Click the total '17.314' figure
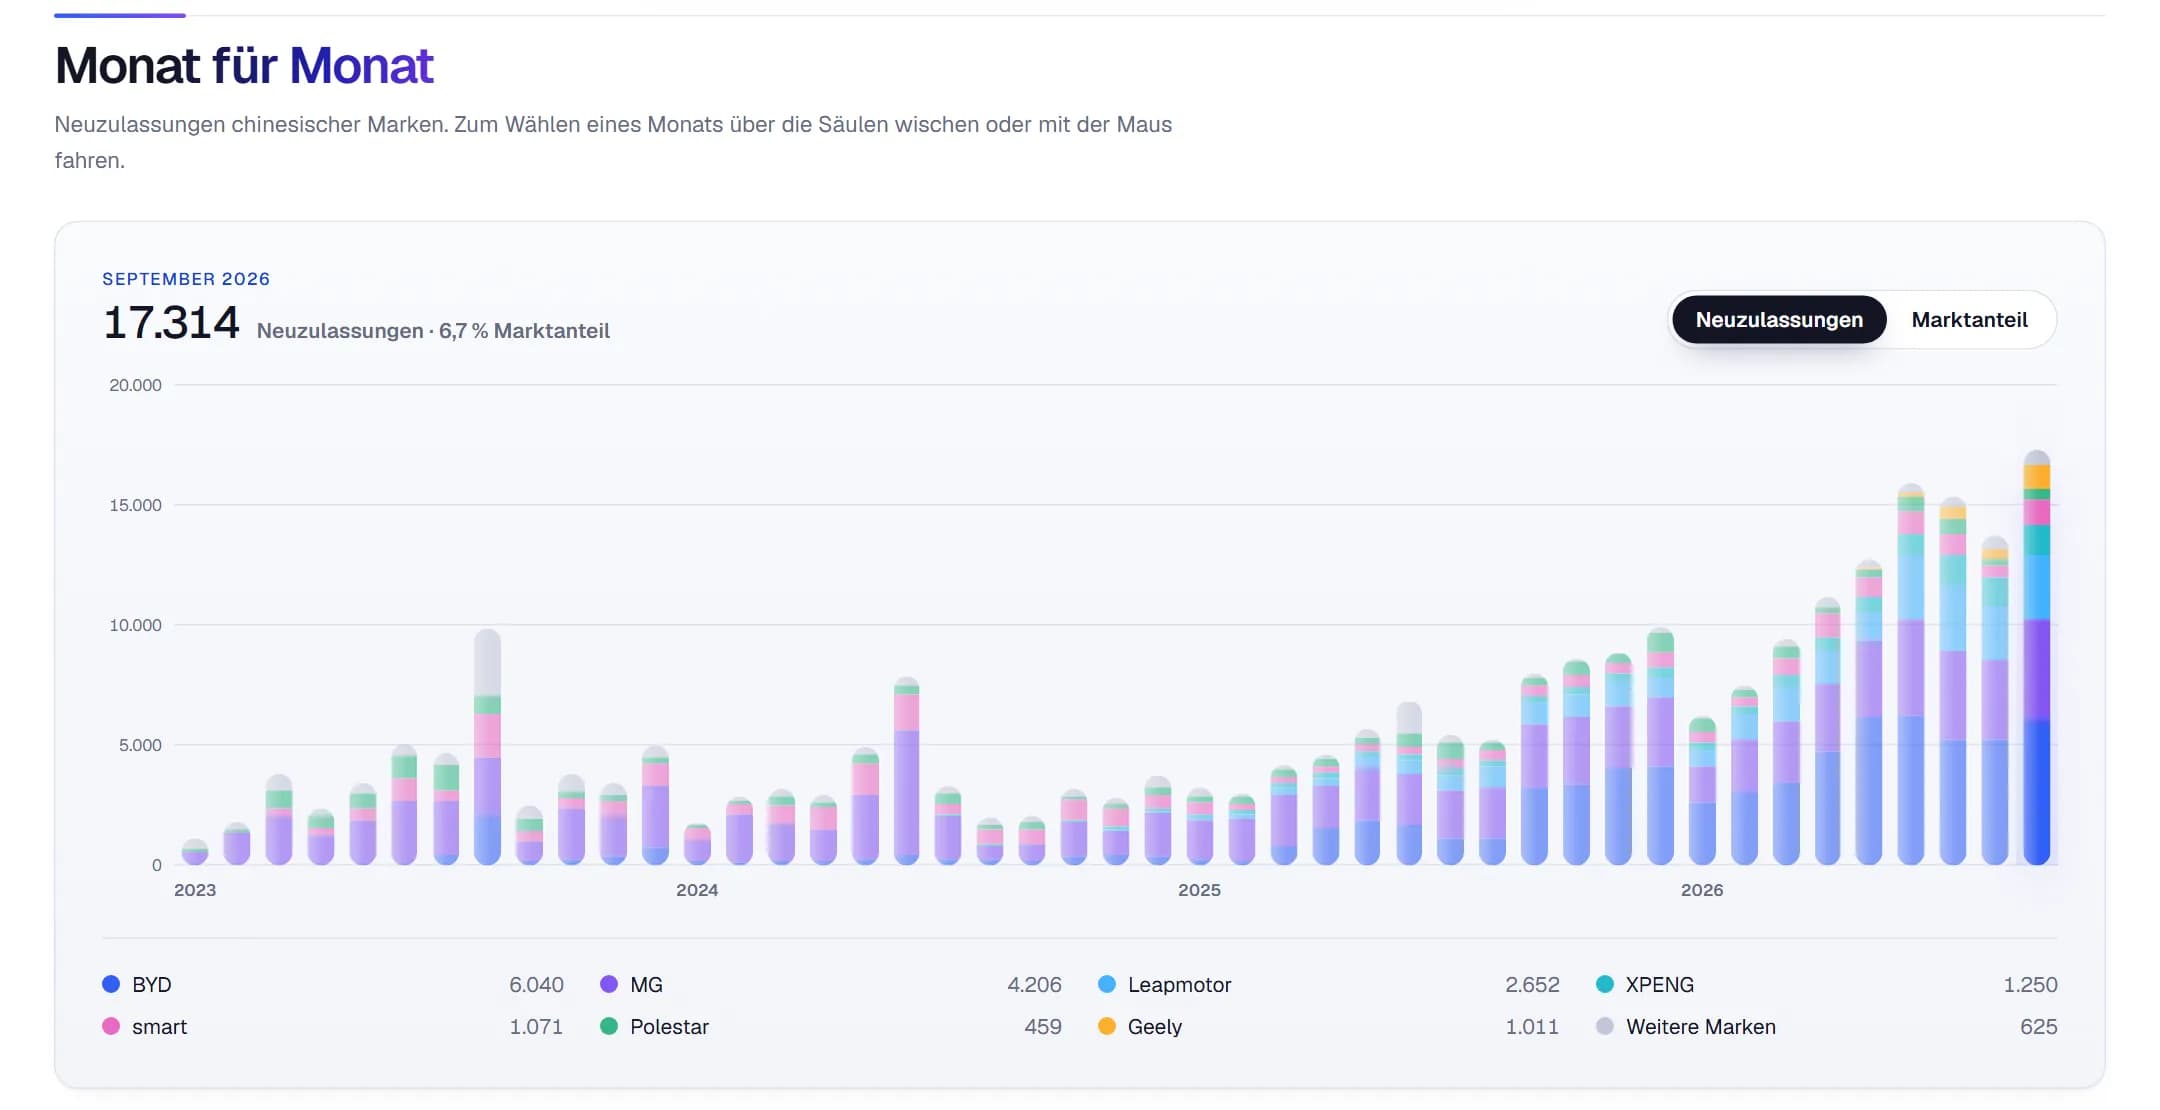Screen dimensions: 2160x1110 (x=171, y=323)
